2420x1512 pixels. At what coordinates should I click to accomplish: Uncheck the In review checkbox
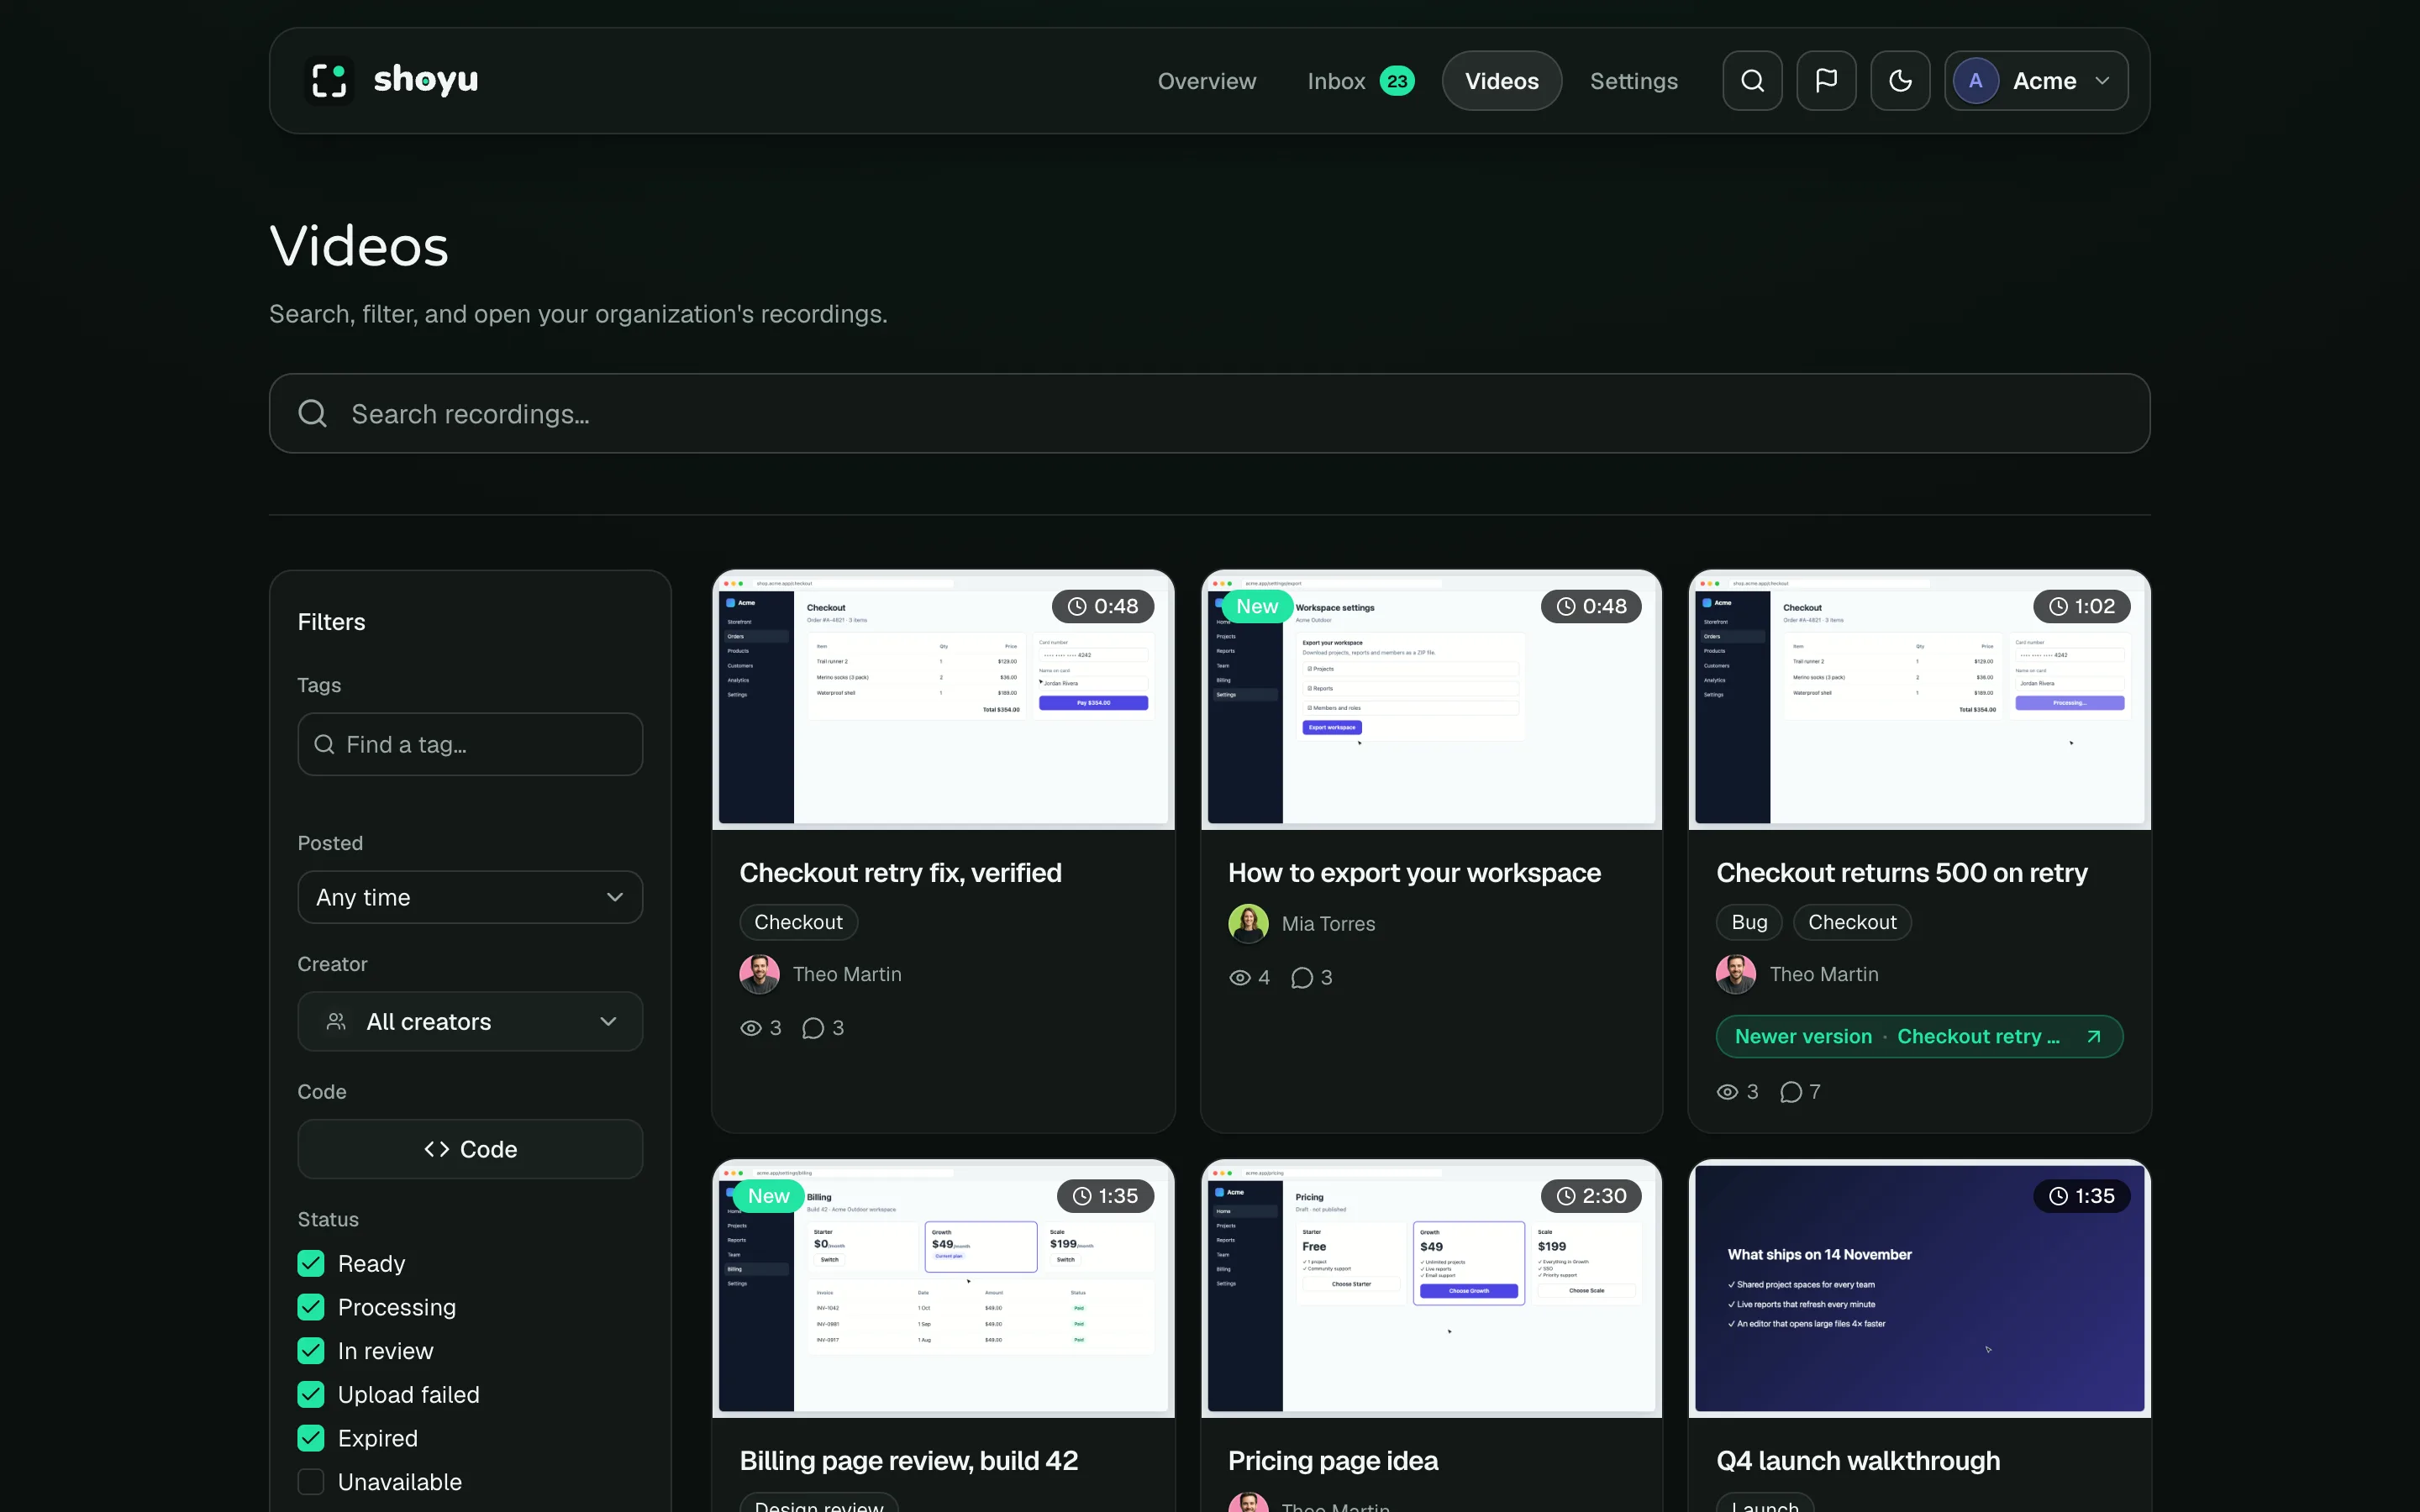point(311,1351)
